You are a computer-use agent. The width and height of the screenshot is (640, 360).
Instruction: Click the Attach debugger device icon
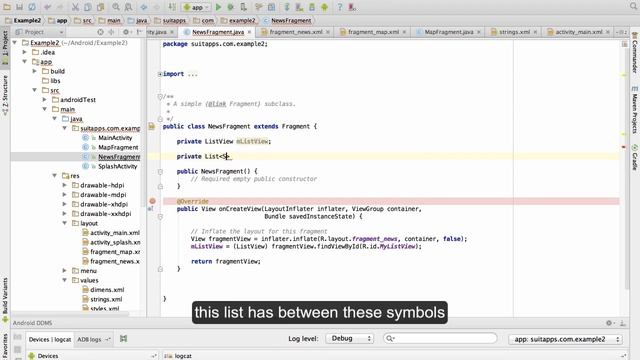(x=243, y=7)
